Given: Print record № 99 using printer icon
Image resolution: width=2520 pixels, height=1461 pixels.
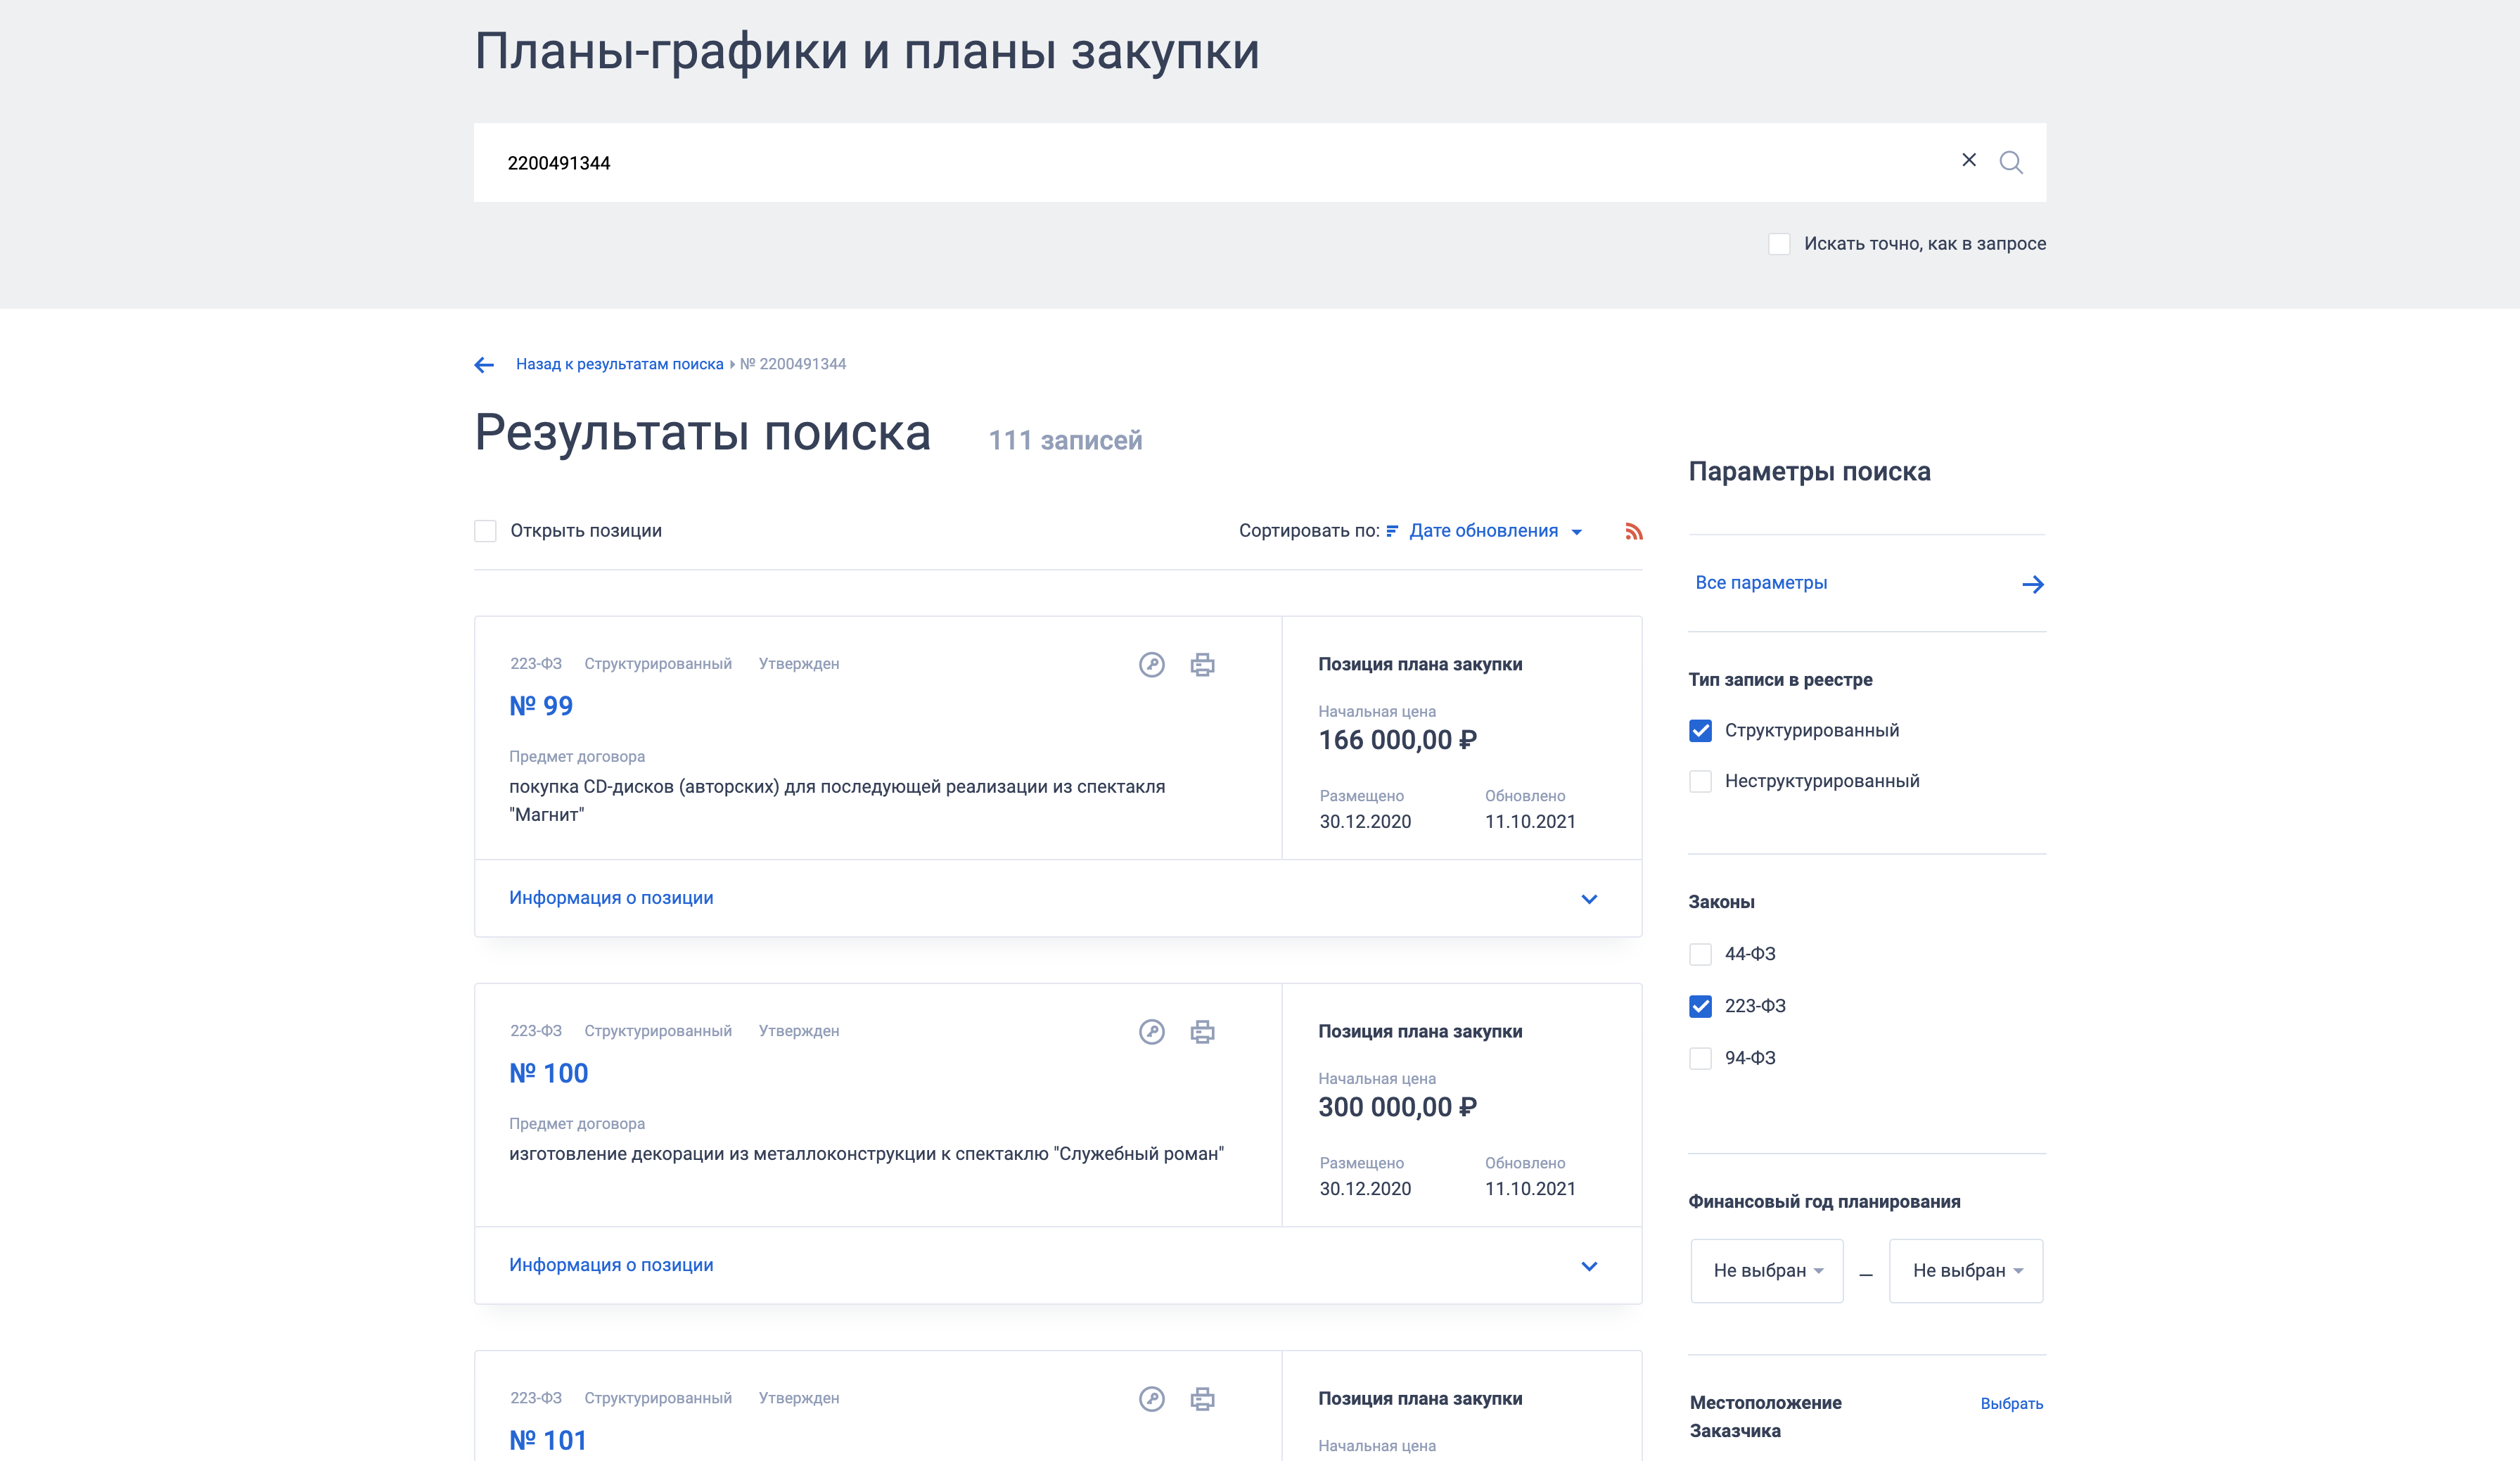Looking at the screenshot, I should (1202, 665).
